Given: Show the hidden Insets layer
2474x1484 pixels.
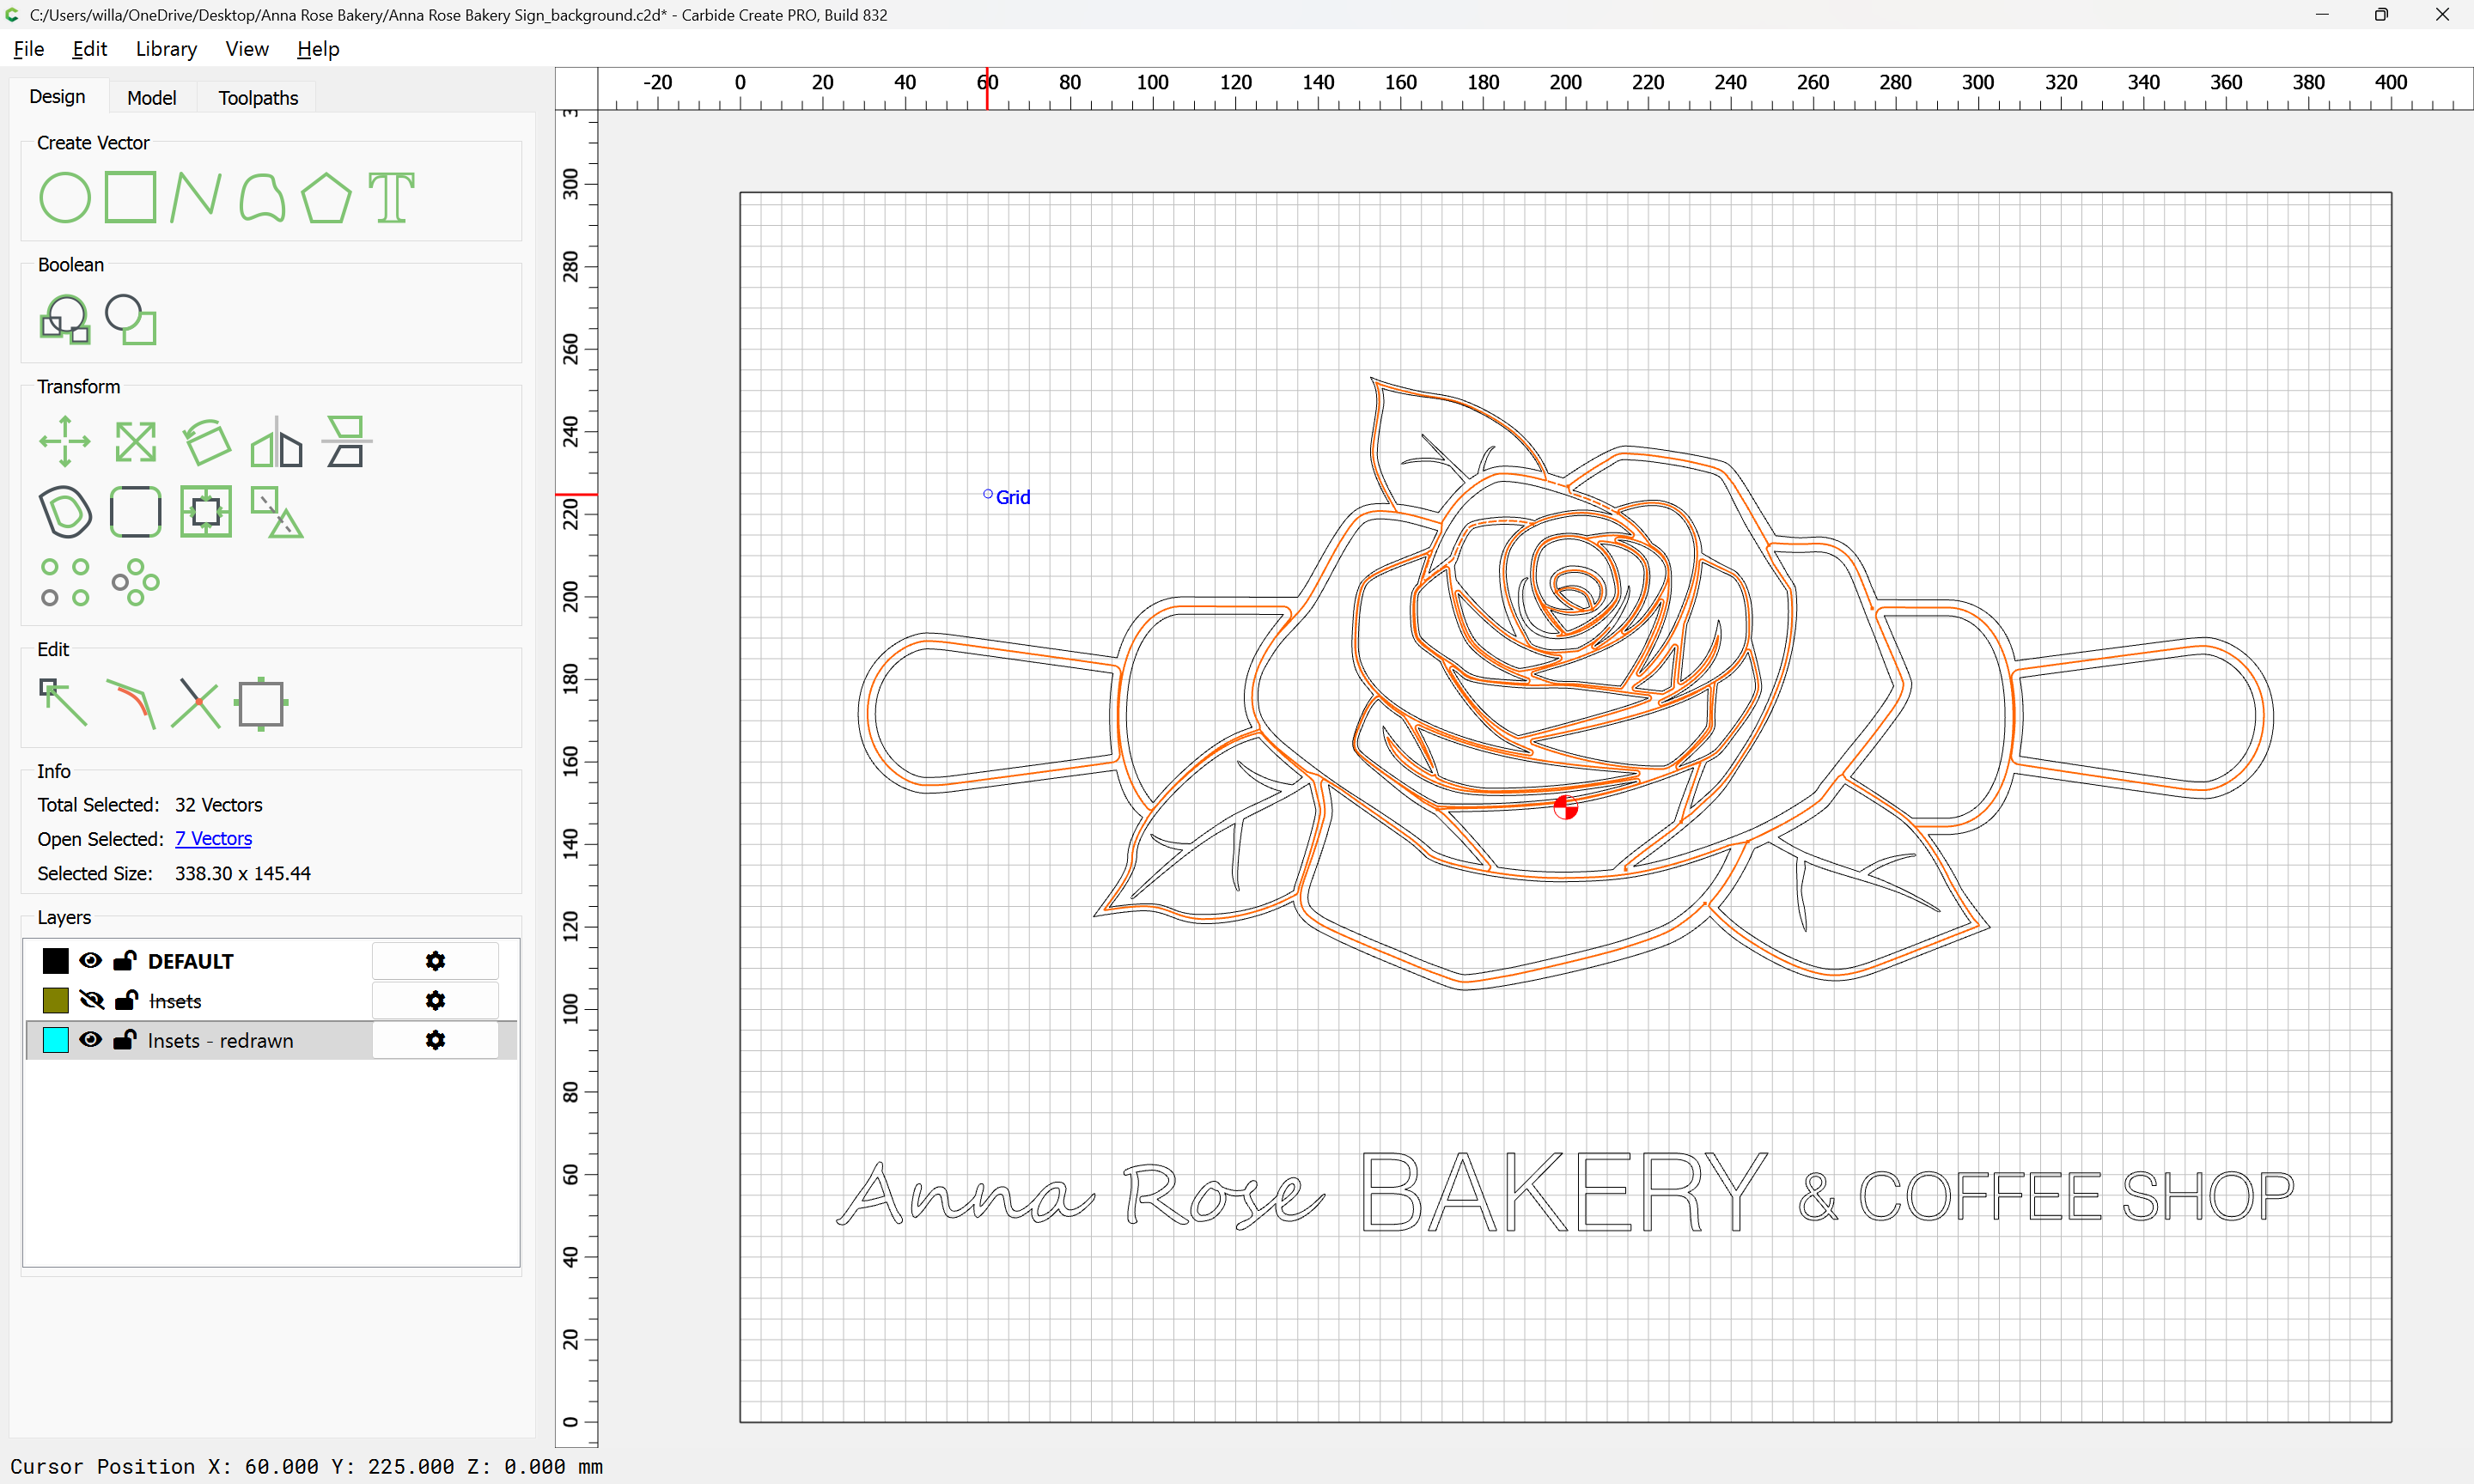Looking at the screenshot, I should click(x=91, y=1000).
